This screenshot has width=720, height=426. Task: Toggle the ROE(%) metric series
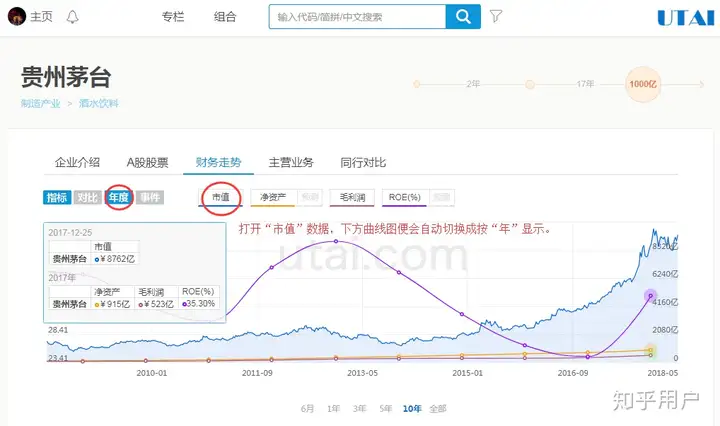pos(405,197)
